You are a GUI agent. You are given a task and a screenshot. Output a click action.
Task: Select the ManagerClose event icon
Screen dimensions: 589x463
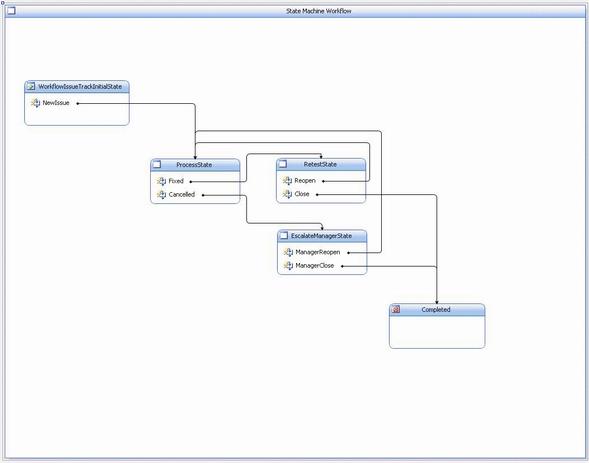(x=288, y=265)
